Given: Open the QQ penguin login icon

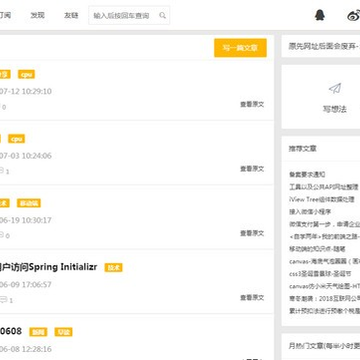Looking at the screenshot, I should 320,15.
